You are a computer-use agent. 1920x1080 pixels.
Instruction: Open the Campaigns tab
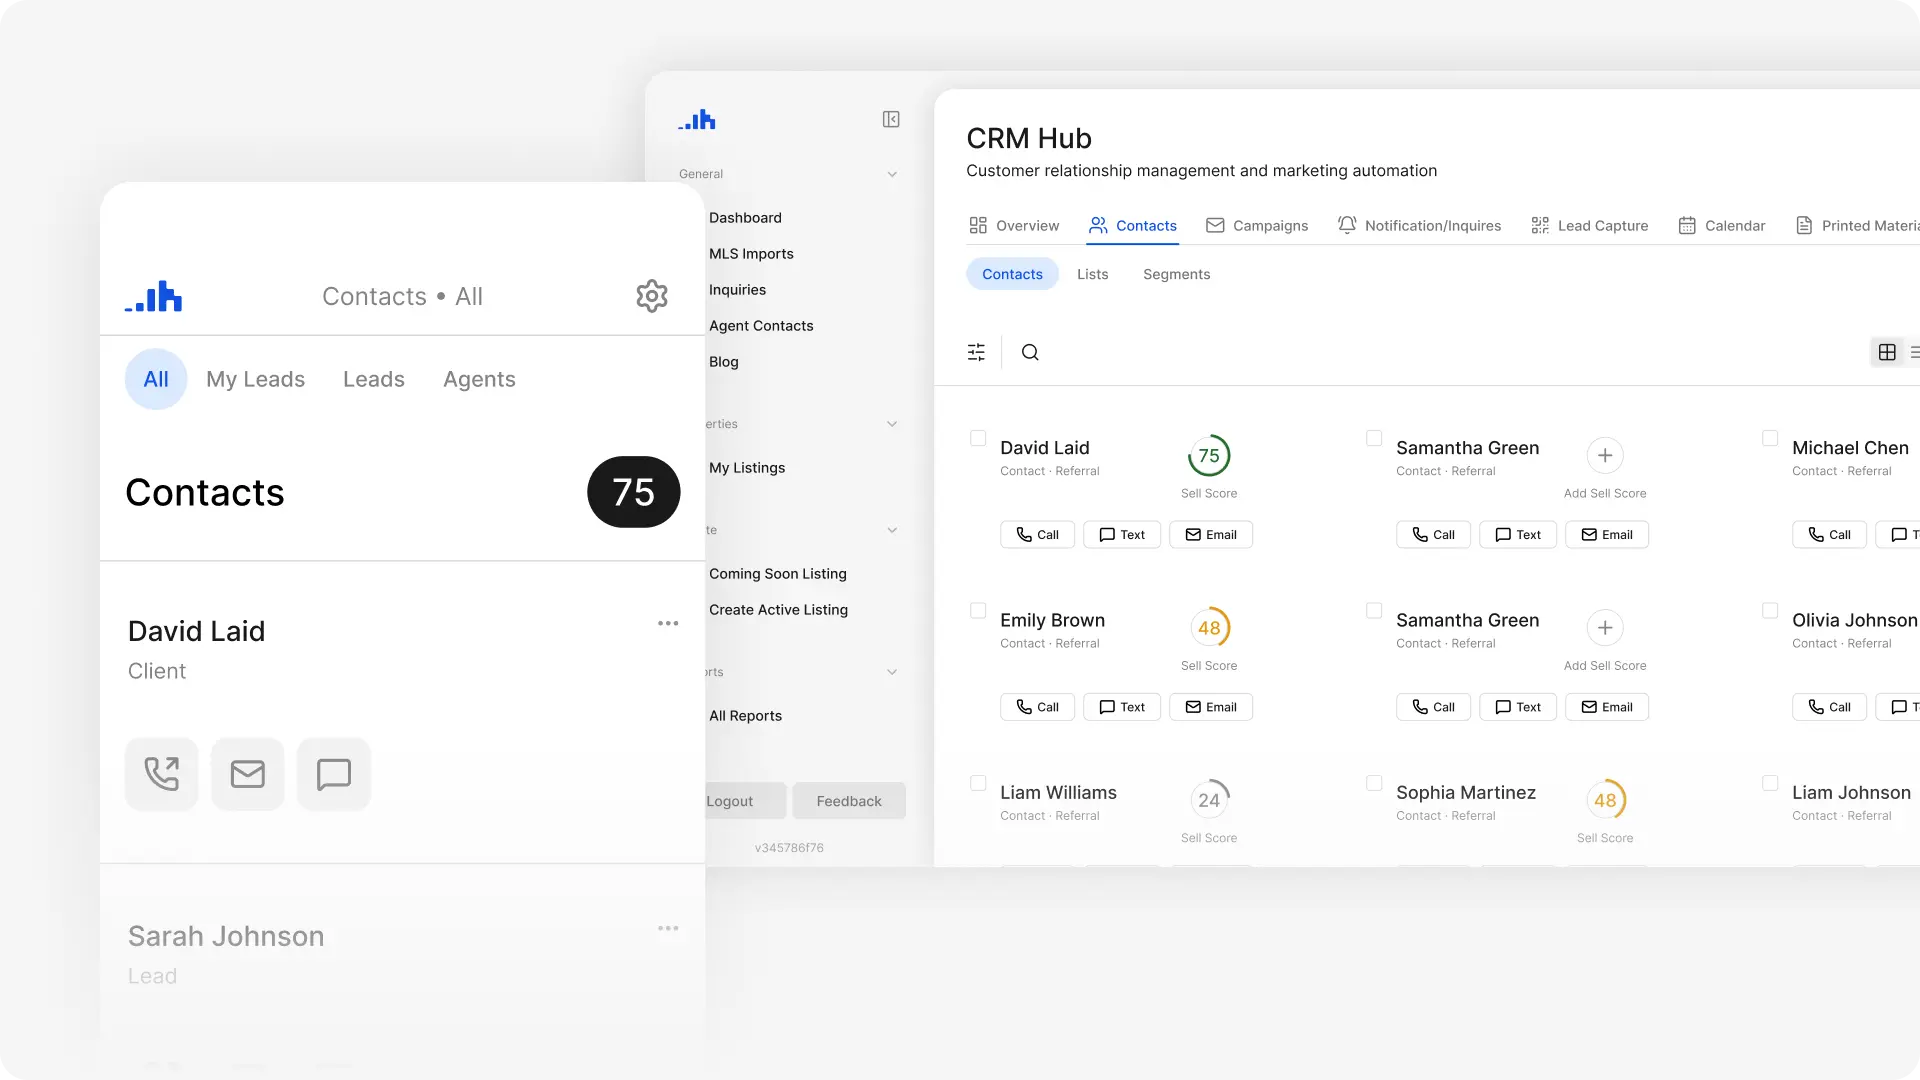(1257, 225)
